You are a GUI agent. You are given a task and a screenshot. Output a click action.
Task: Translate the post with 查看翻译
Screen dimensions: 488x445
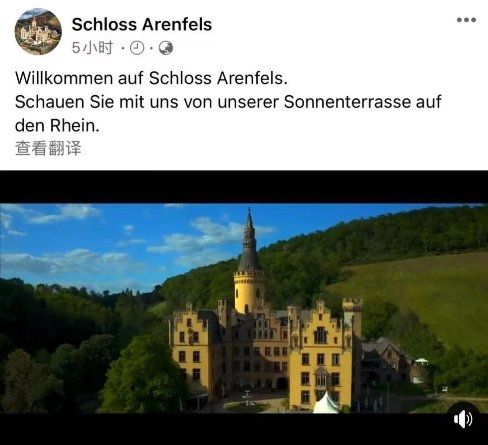[48, 148]
